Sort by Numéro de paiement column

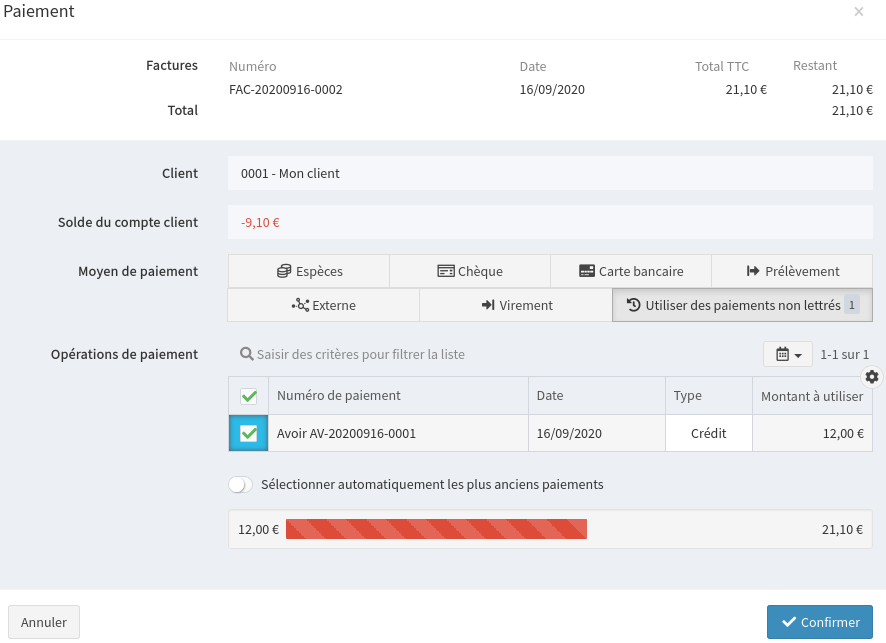pos(339,395)
